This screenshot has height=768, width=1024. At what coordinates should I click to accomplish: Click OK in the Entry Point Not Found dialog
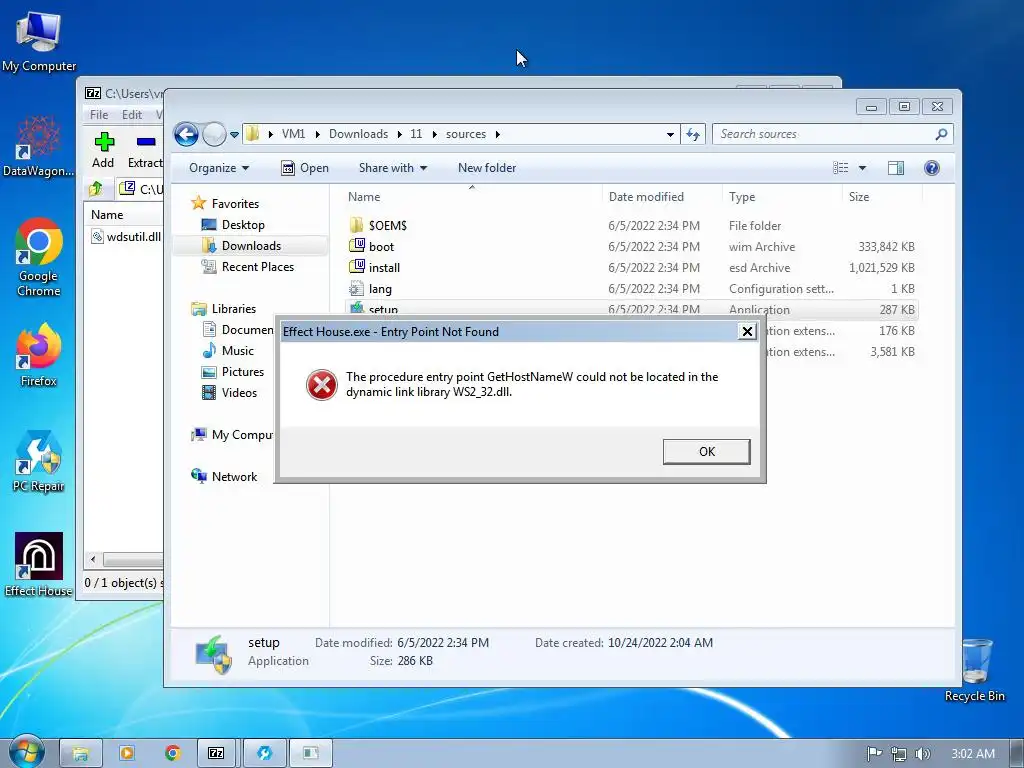tap(706, 451)
